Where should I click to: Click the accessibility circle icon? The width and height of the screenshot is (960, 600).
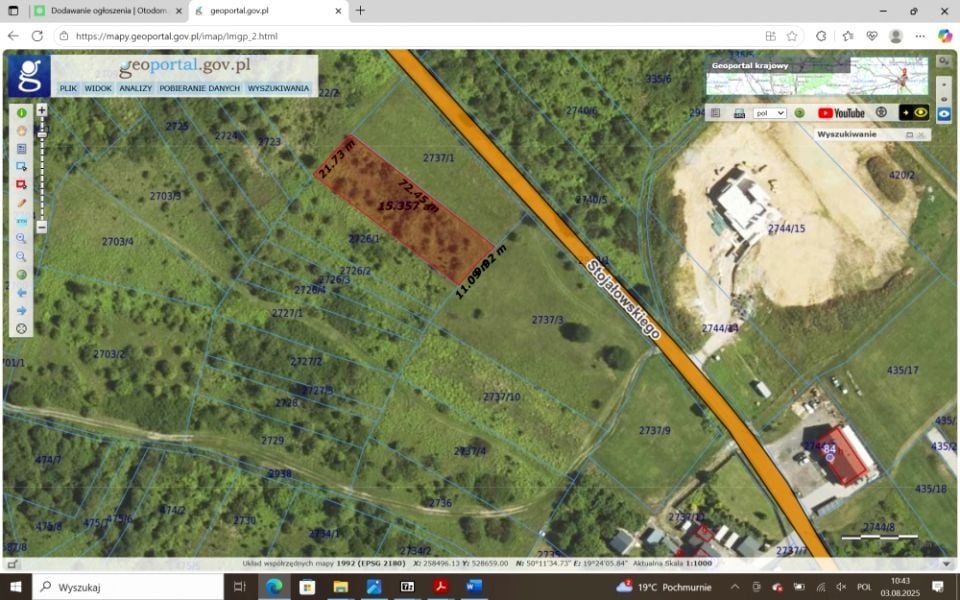pyautogui.click(x=881, y=113)
